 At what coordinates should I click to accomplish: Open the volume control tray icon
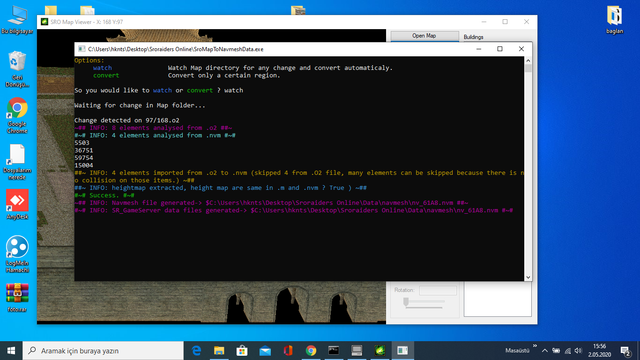pyautogui.click(x=578, y=351)
